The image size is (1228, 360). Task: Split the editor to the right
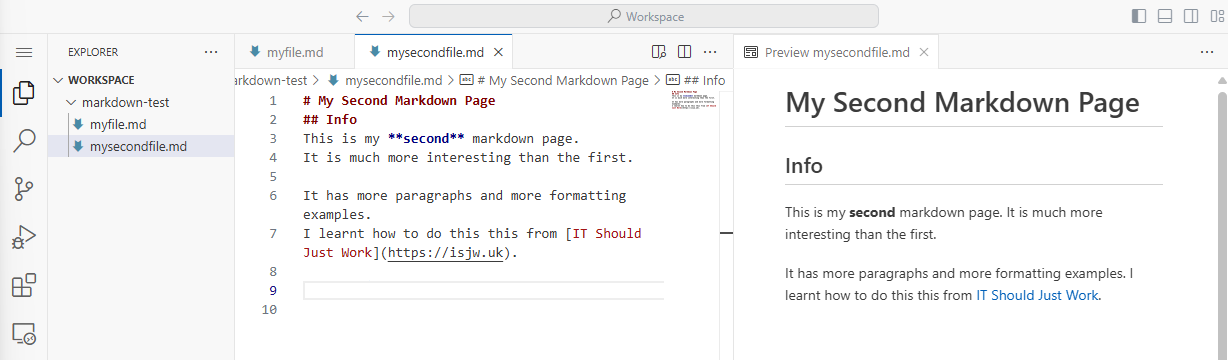click(685, 52)
